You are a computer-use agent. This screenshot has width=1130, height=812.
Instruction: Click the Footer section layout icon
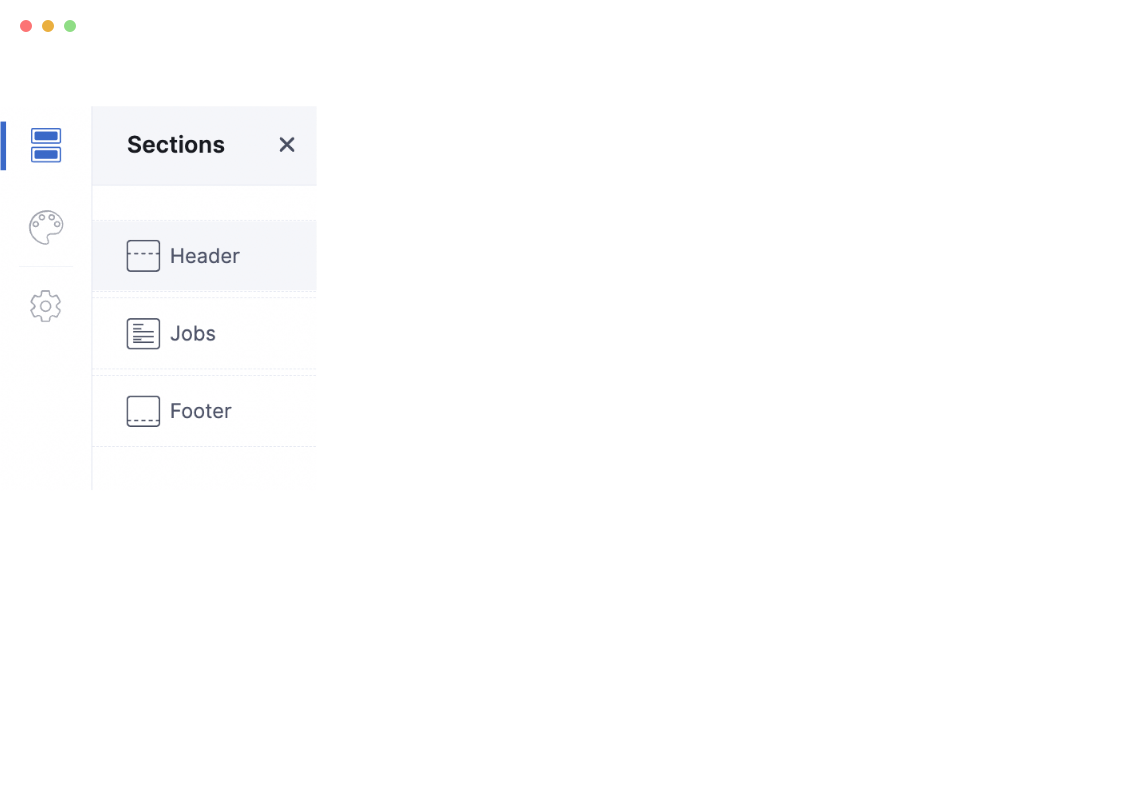click(143, 411)
